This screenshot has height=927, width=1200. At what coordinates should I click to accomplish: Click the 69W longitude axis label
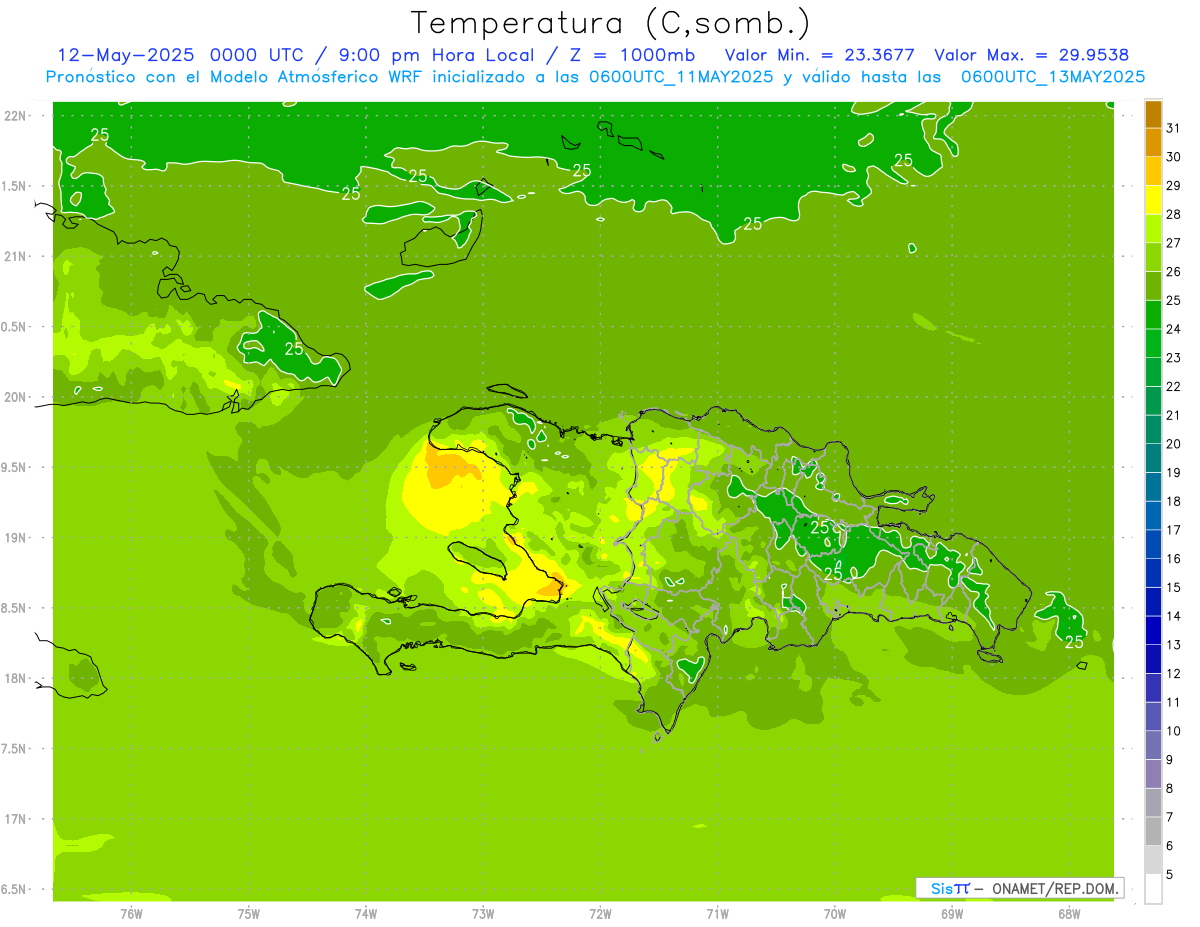[x=952, y=914]
